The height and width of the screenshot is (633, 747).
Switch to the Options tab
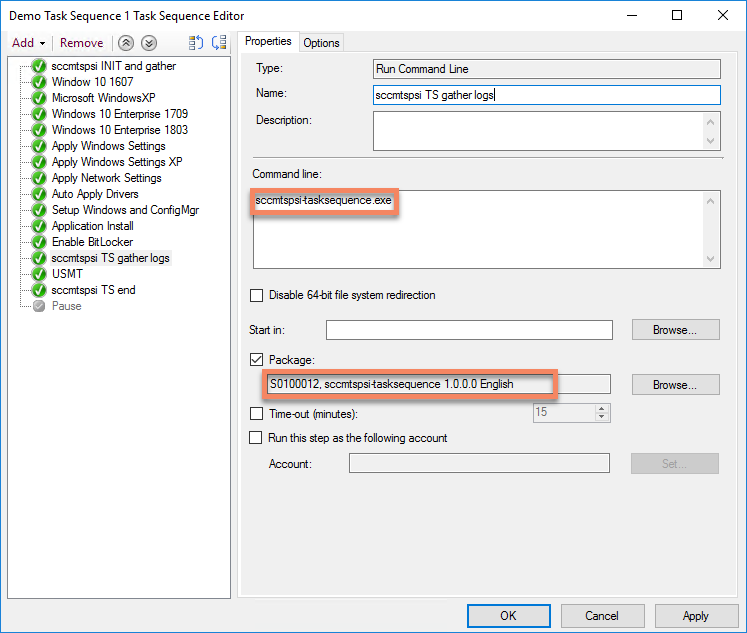[321, 42]
